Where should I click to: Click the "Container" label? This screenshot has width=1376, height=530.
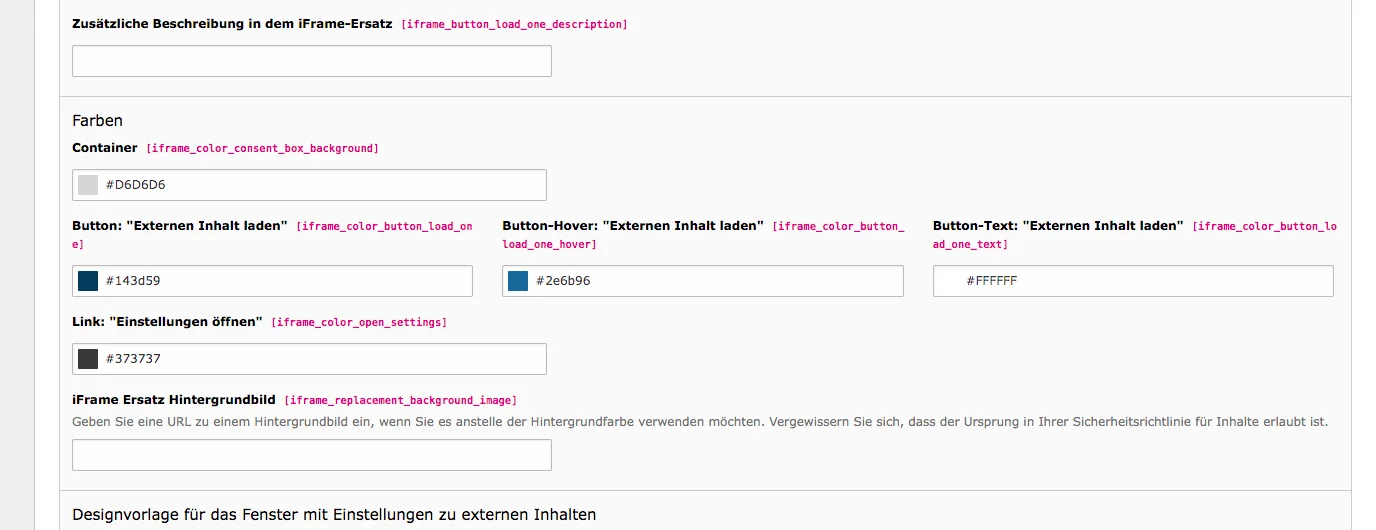pos(105,148)
